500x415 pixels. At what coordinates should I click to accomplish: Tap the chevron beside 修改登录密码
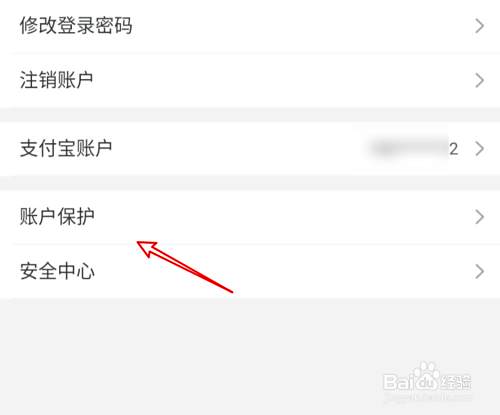pyautogui.click(x=479, y=26)
